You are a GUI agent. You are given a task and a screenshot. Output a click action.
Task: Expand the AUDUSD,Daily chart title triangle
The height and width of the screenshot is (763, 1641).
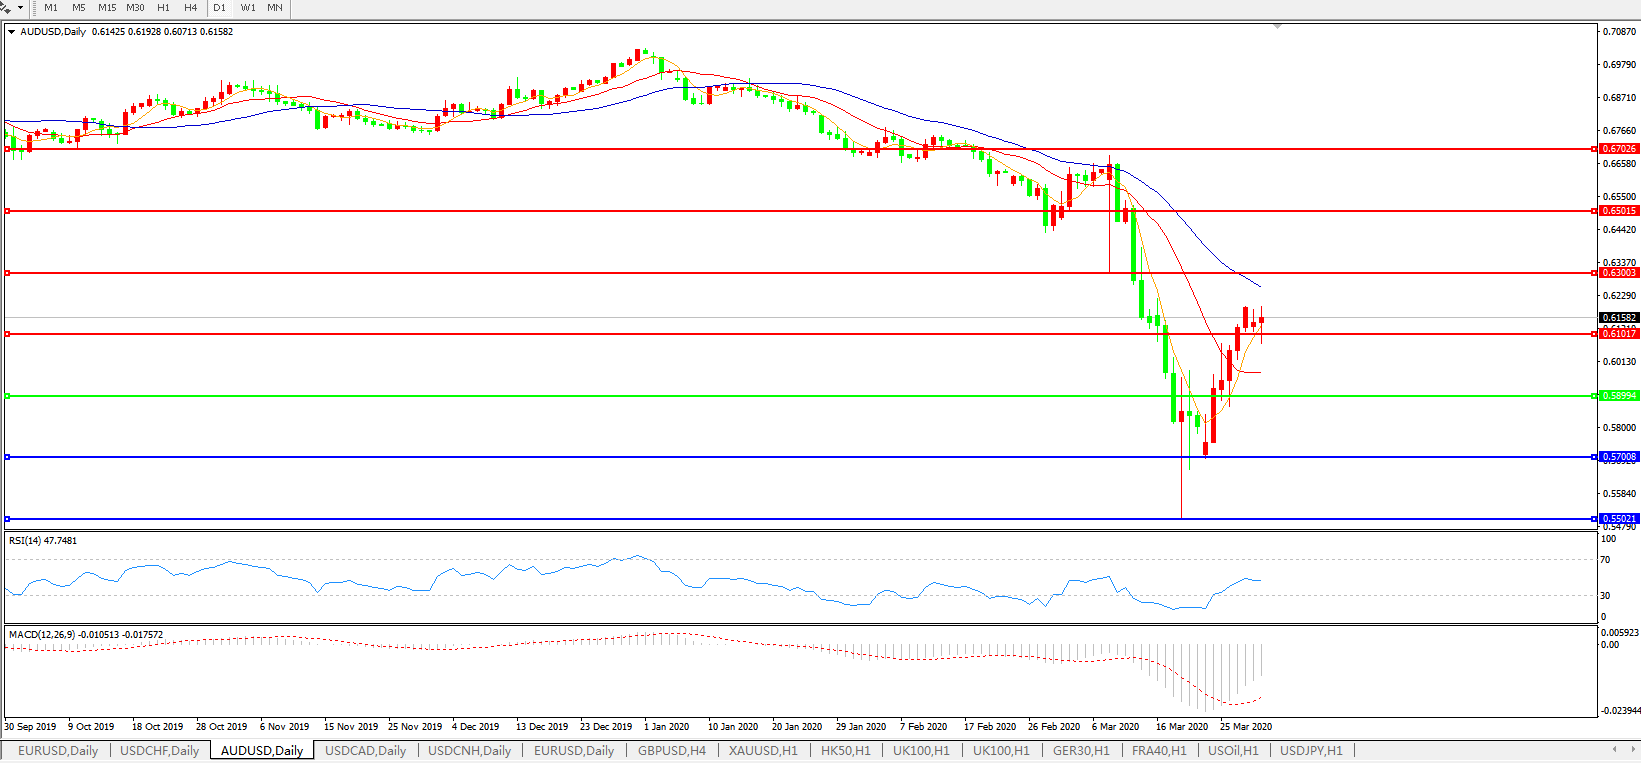[x=11, y=32]
